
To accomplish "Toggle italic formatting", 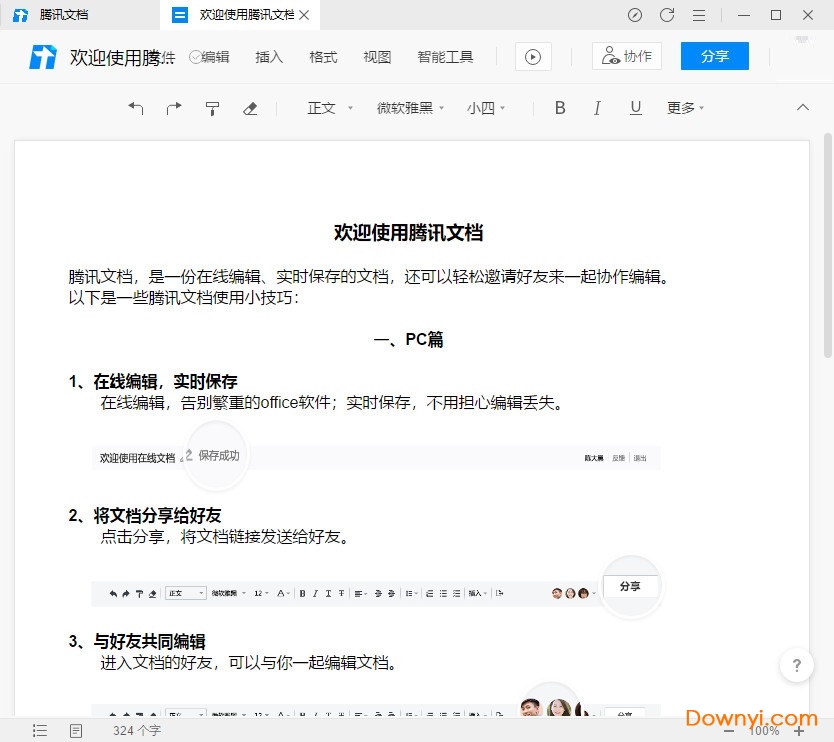I will [x=598, y=108].
